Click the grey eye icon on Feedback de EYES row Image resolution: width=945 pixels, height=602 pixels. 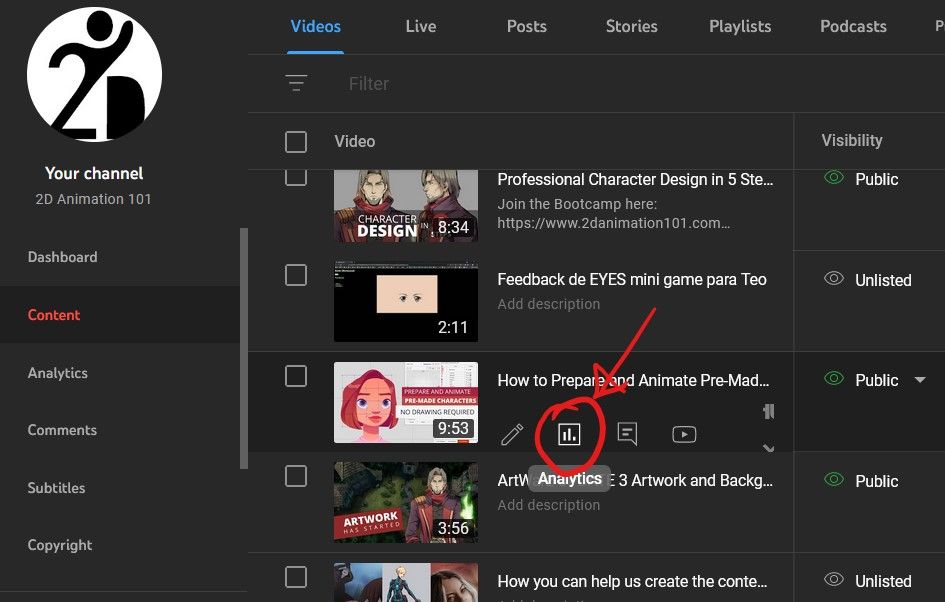(833, 279)
